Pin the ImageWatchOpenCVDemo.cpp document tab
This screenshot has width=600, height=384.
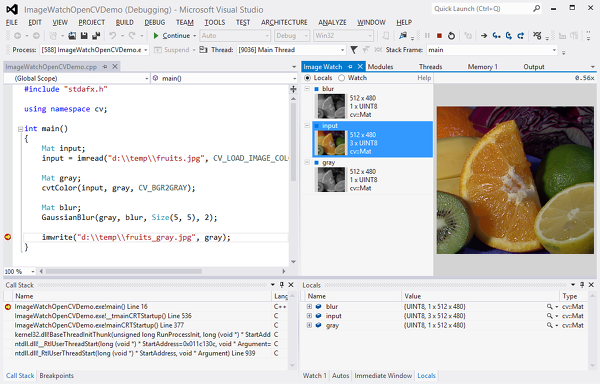(x=104, y=67)
